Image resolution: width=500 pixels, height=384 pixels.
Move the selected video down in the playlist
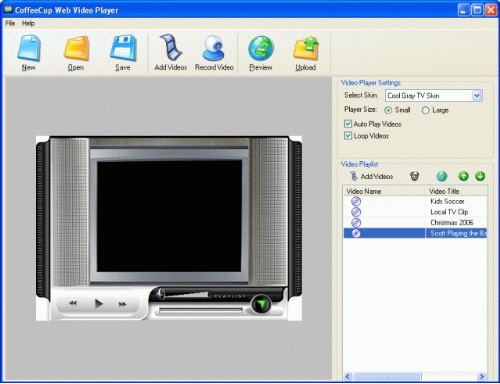click(480, 176)
